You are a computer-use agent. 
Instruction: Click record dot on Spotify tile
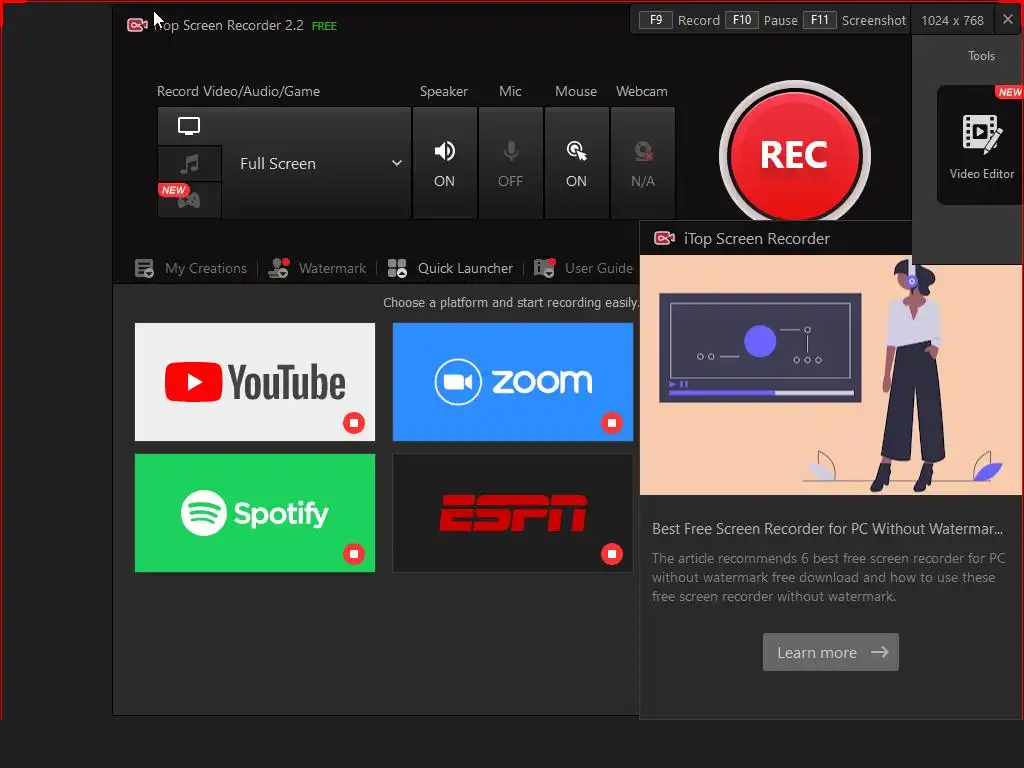coord(354,554)
